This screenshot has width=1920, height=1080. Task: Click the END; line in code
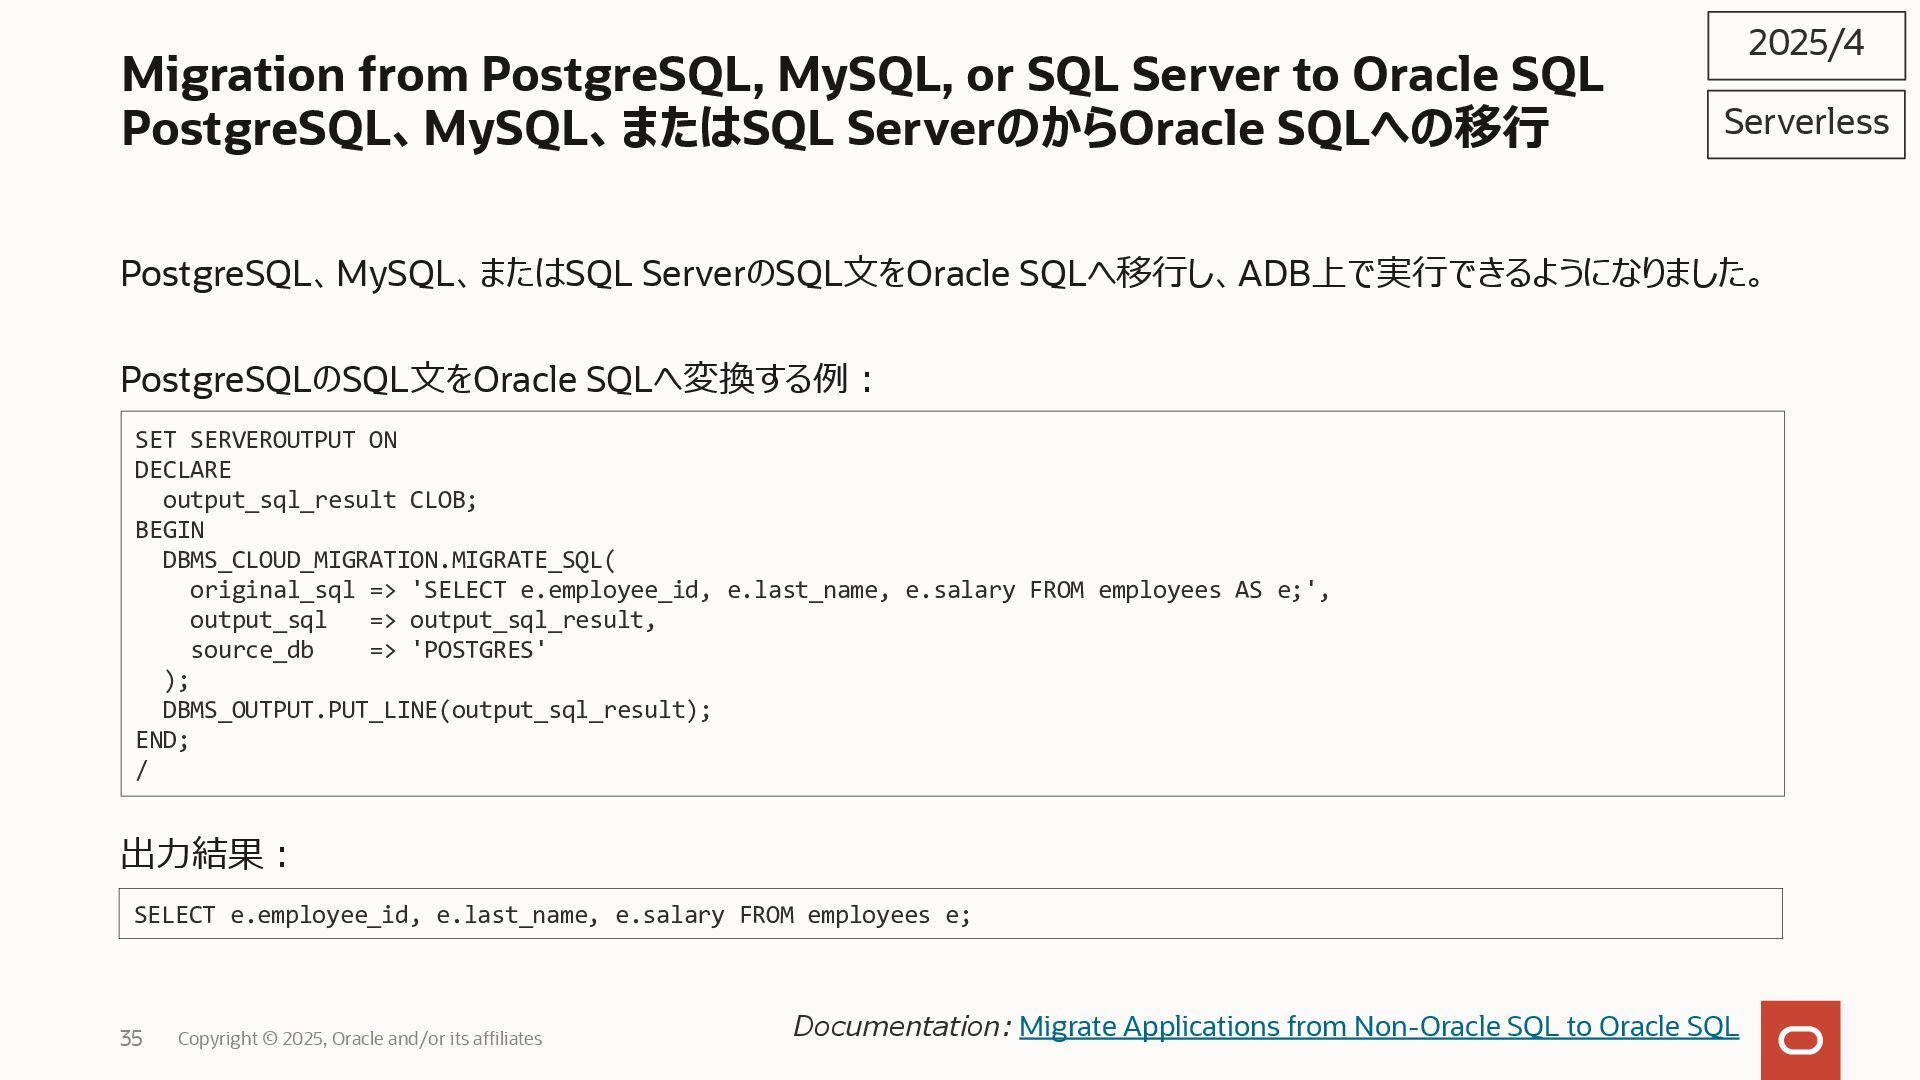(x=162, y=740)
